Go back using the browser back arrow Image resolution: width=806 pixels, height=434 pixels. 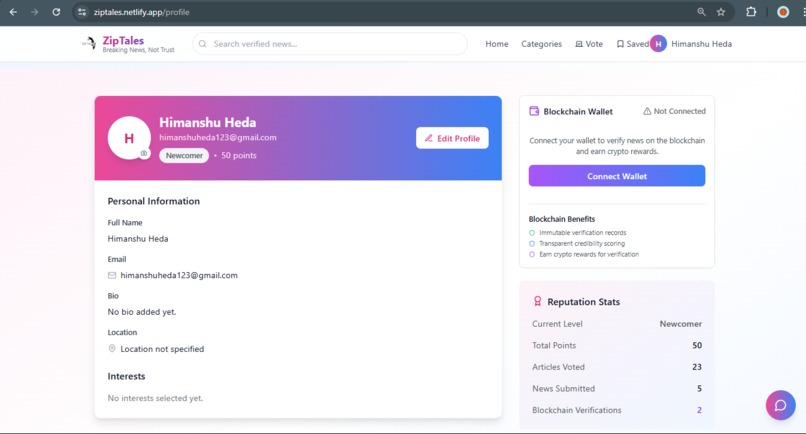pyautogui.click(x=13, y=12)
